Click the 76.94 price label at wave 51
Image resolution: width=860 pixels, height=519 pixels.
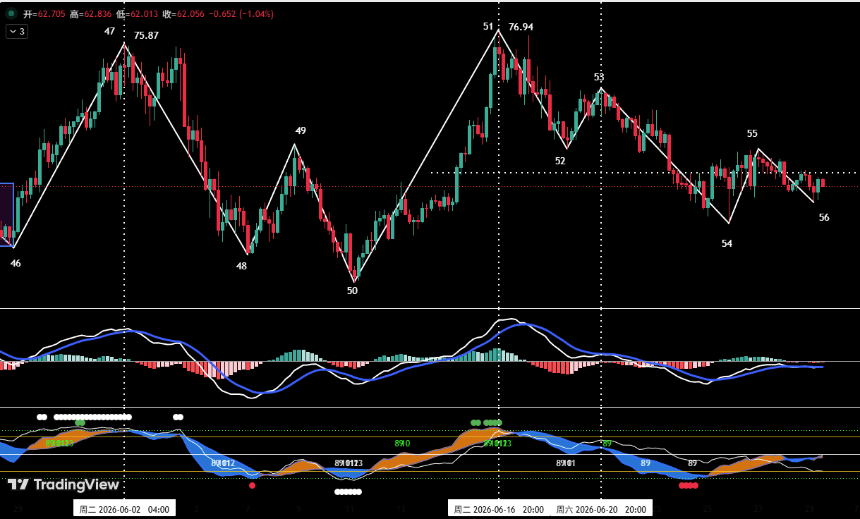point(520,27)
